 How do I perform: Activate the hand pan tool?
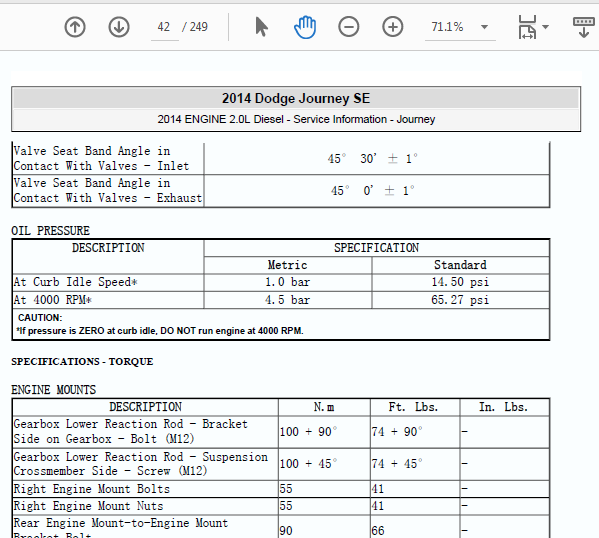point(305,27)
